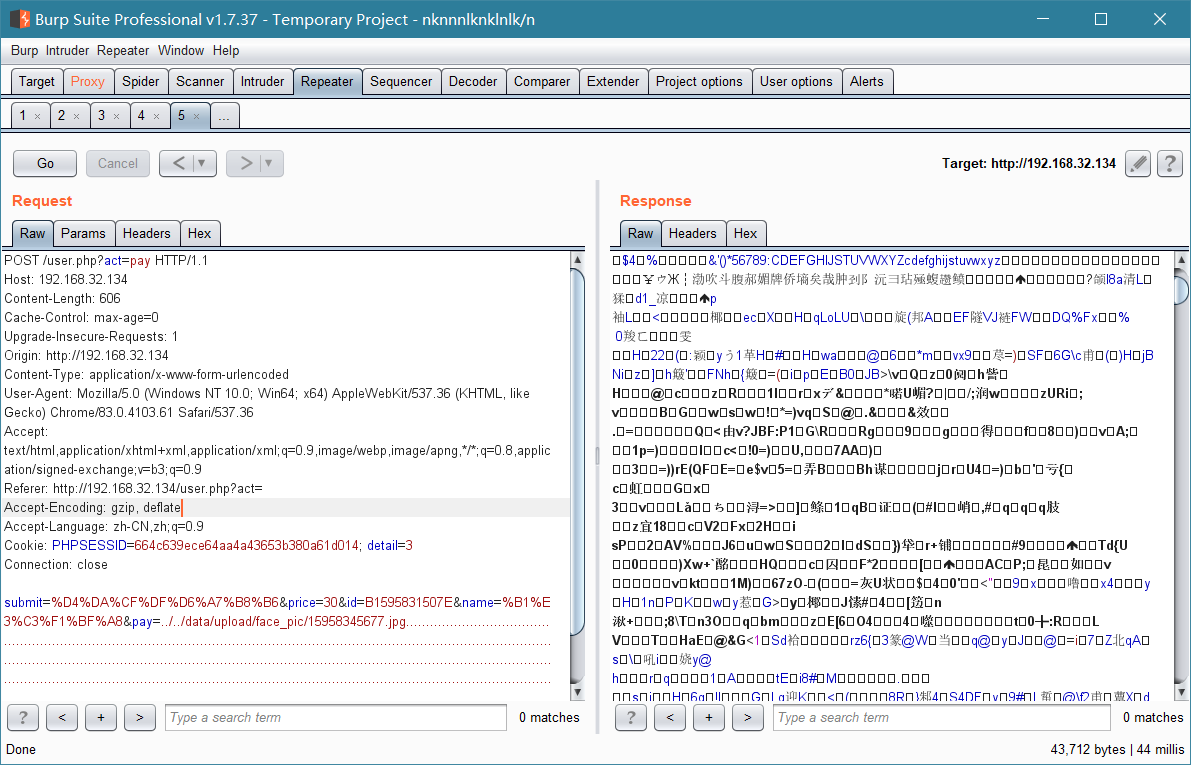
Task: Open the Alerts tab
Action: point(867,81)
